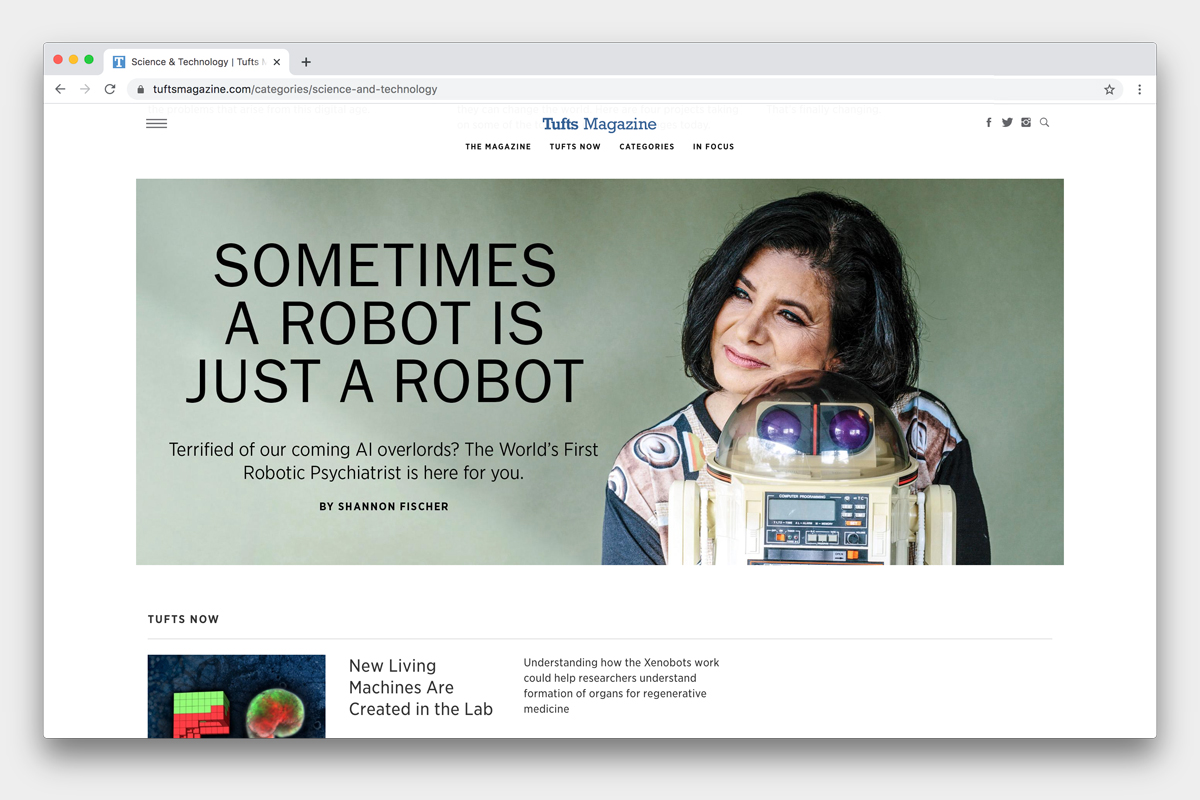Click the Tufts Magazine logo
The height and width of the screenshot is (800, 1200).
click(x=599, y=124)
